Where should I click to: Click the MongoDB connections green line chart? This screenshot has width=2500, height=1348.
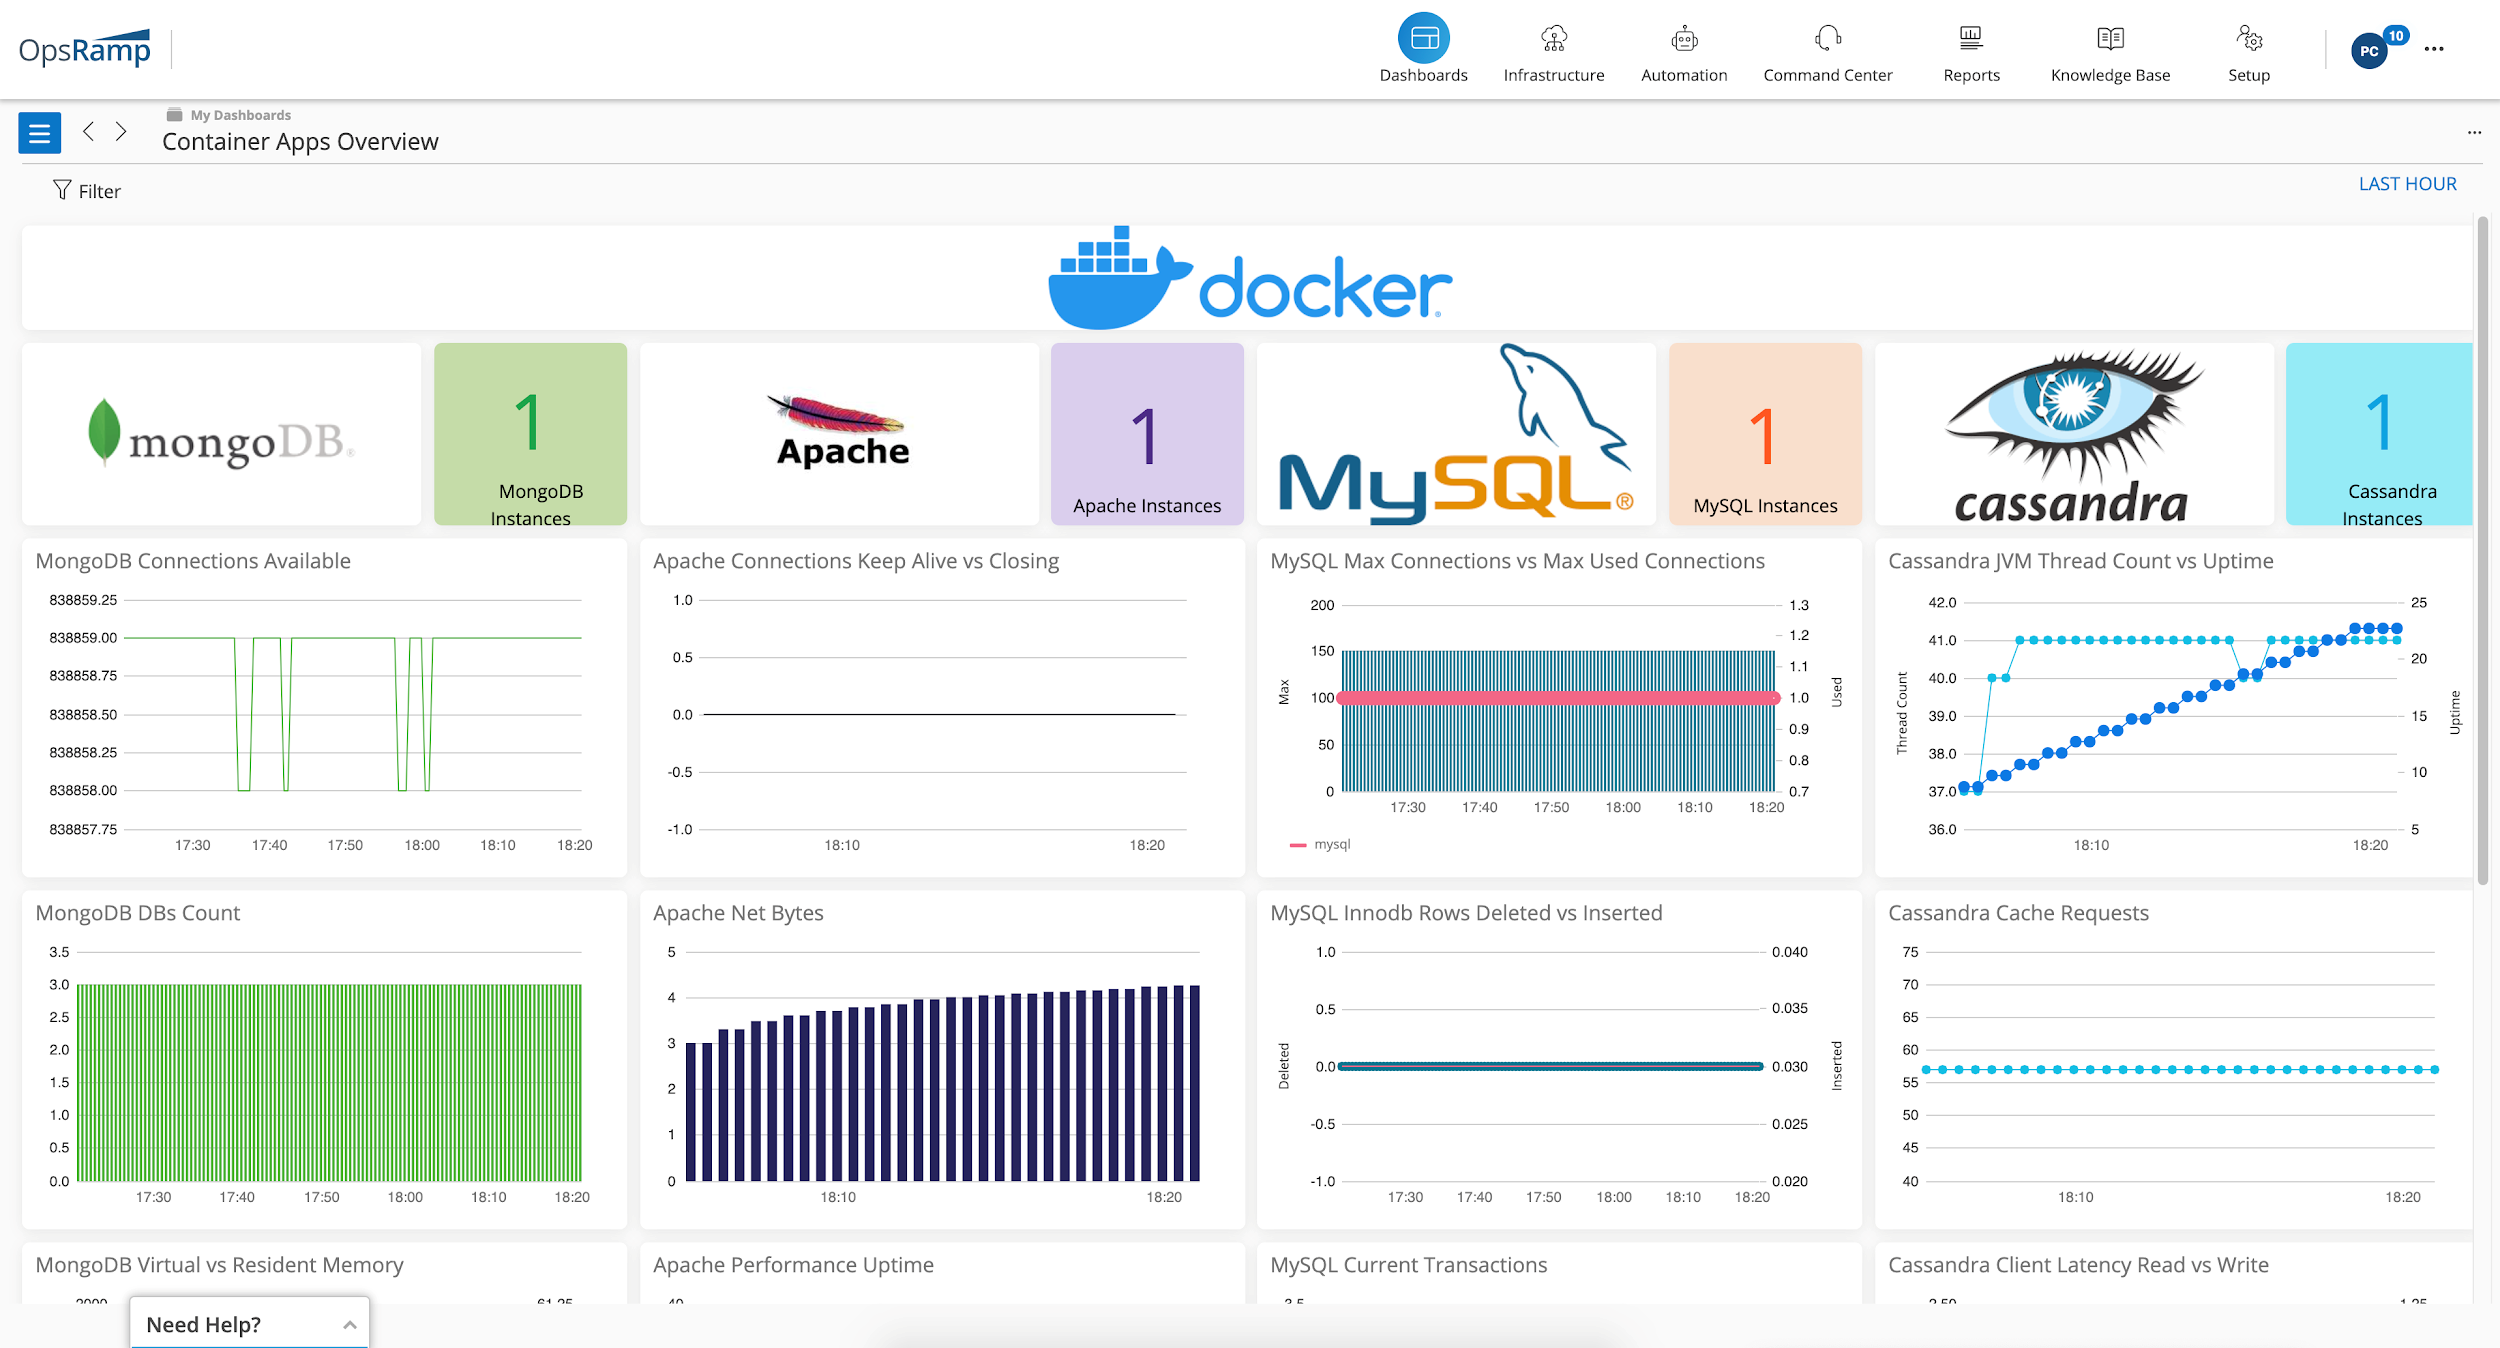(352, 714)
